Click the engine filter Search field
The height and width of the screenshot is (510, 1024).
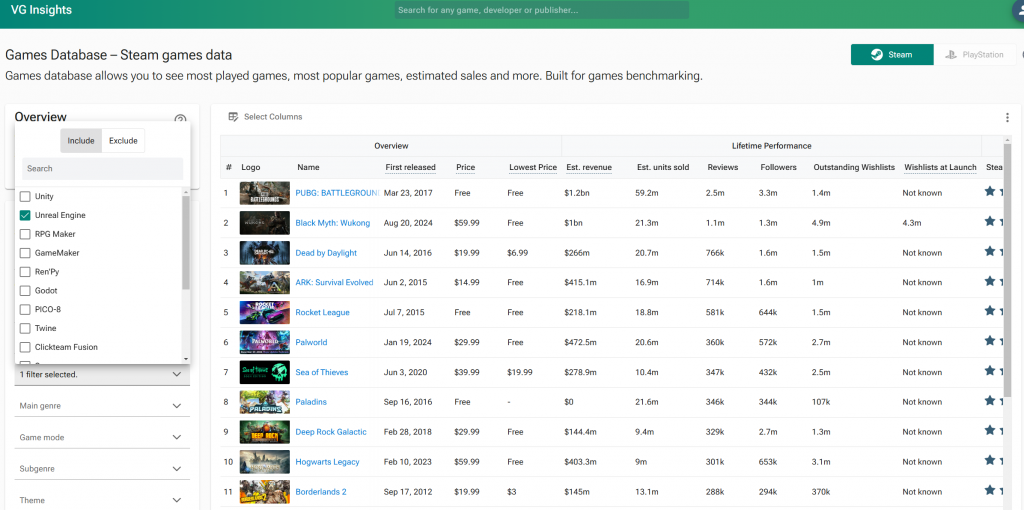click(103, 168)
